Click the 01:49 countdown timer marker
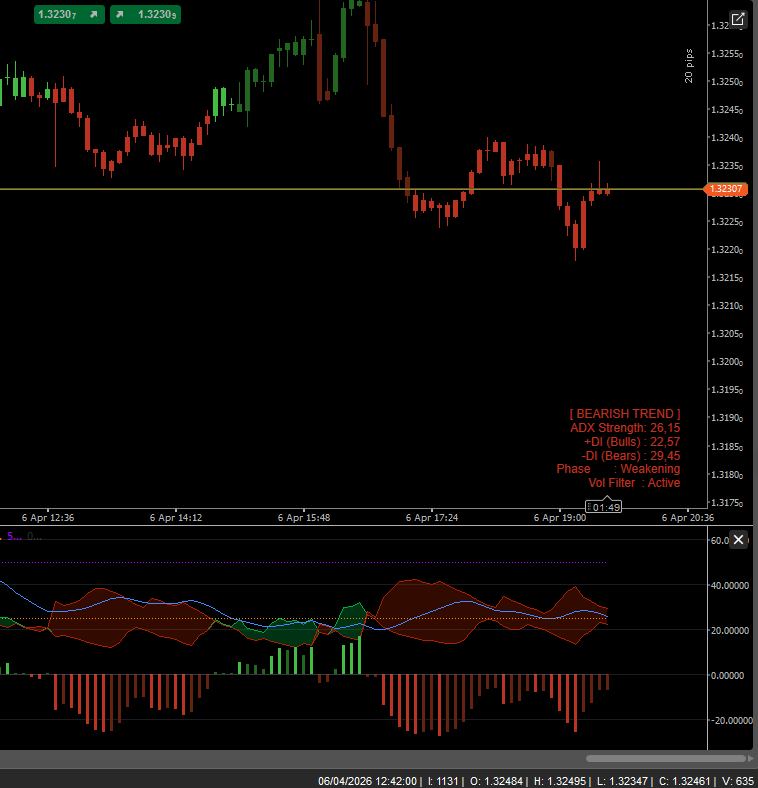 [x=605, y=507]
